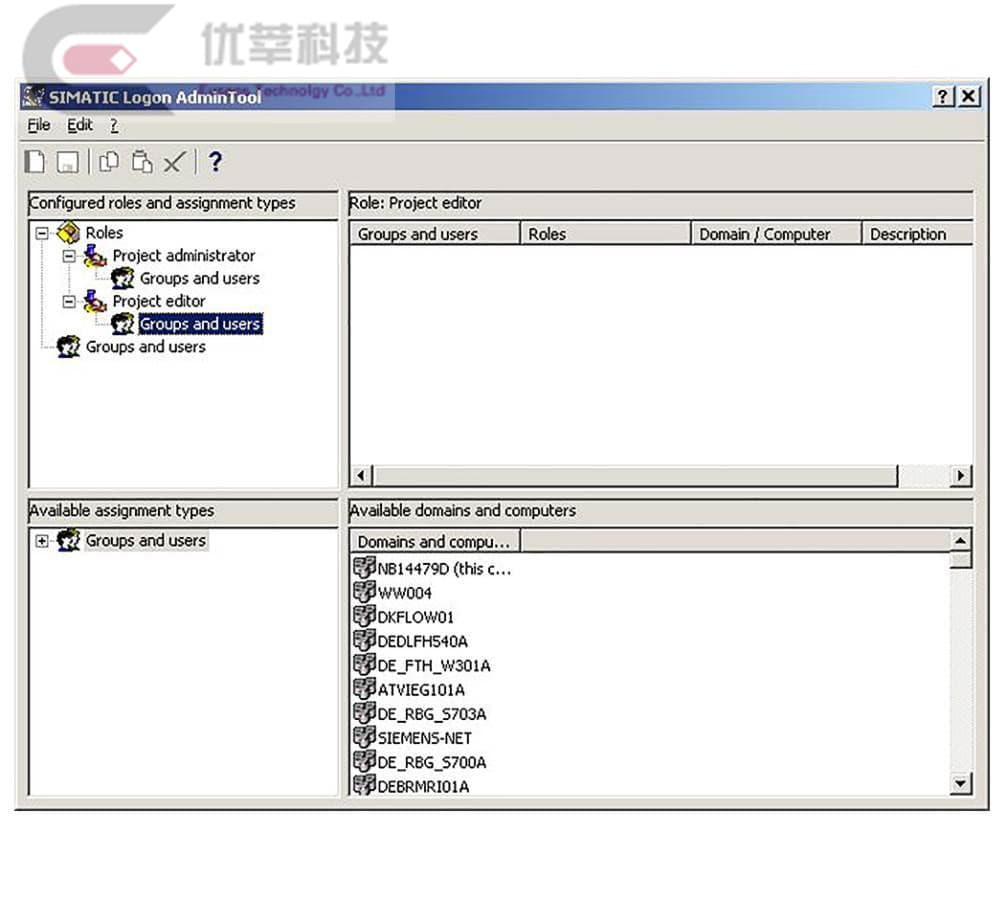
Task: Open the Edit menu
Action: click(80, 125)
